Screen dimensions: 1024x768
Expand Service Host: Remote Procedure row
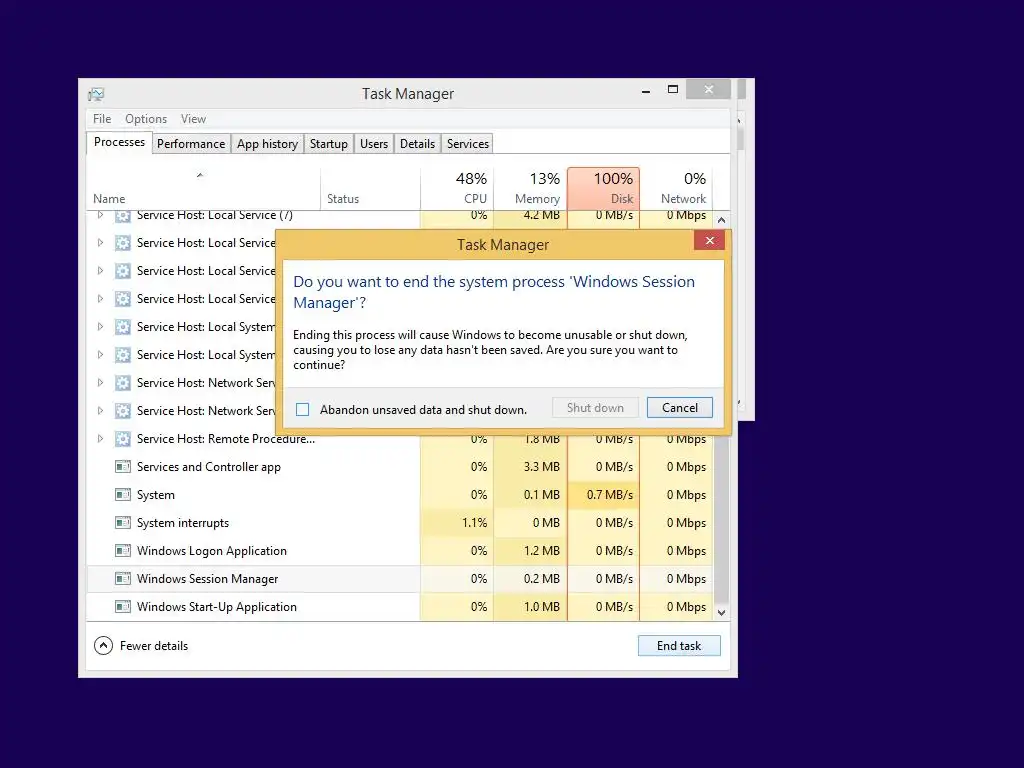100,439
